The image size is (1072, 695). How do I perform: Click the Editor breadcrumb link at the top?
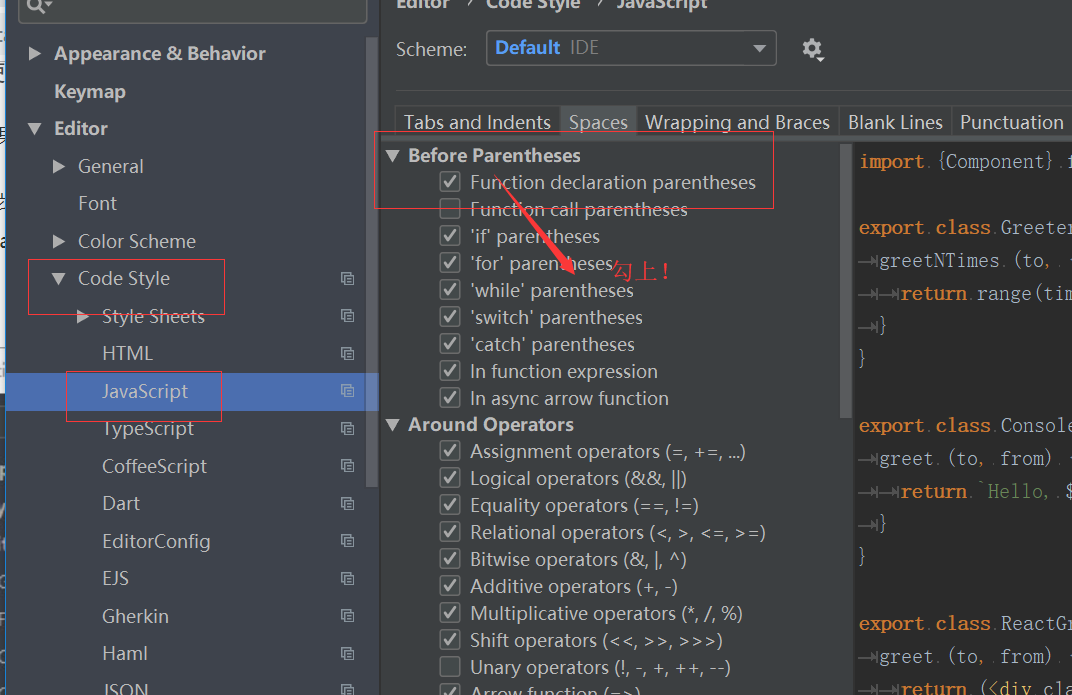click(424, 5)
